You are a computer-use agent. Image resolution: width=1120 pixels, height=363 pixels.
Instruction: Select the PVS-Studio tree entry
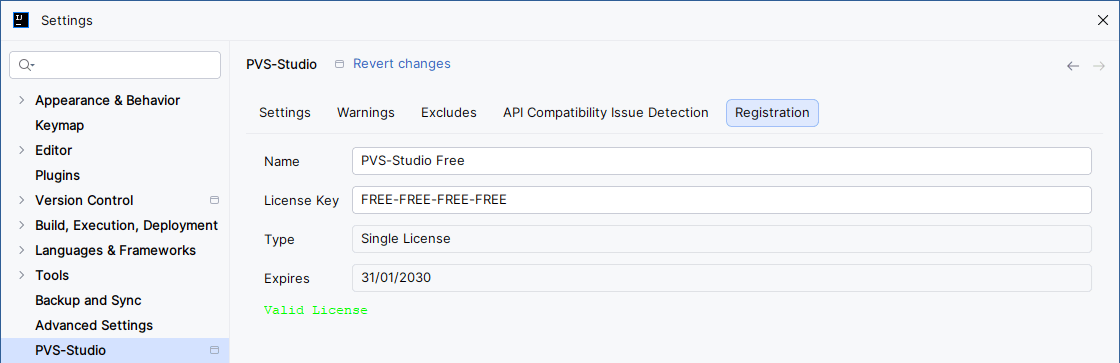(x=115, y=350)
